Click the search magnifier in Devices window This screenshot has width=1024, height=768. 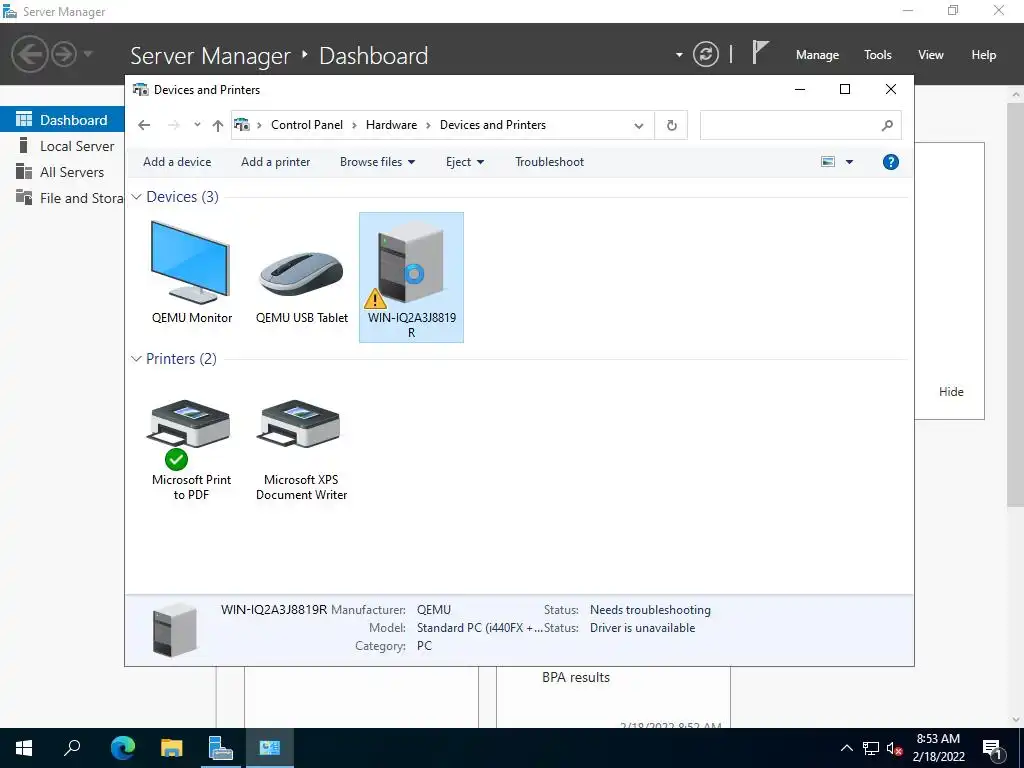pyautogui.click(x=886, y=125)
